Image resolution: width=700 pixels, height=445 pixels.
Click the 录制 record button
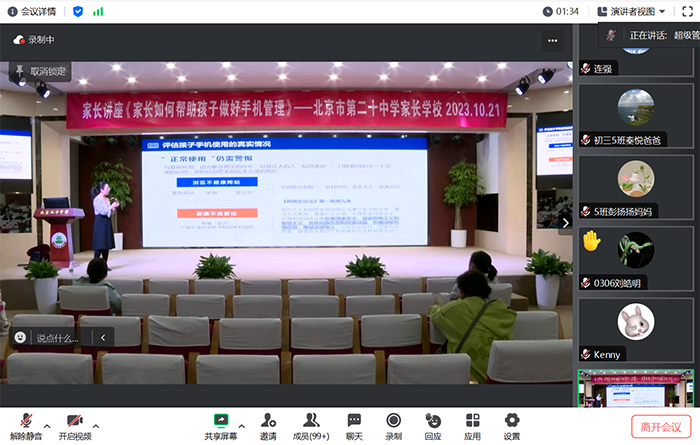(393, 426)
